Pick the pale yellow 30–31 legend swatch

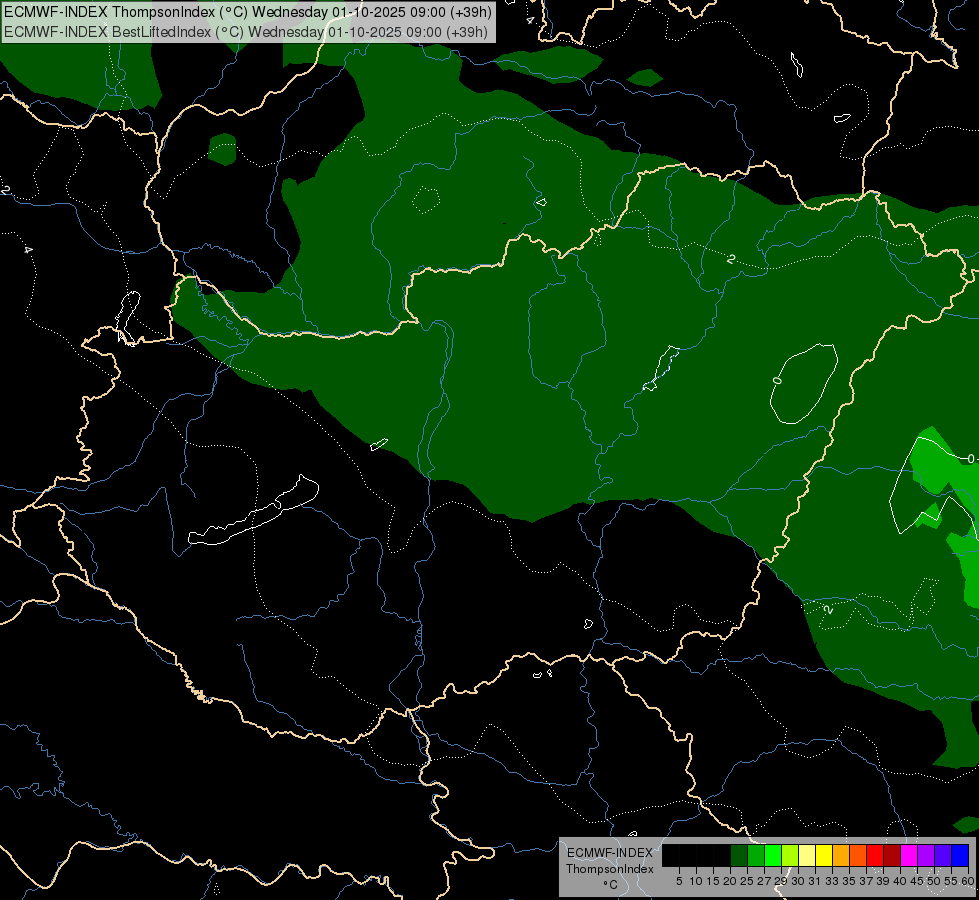pyautogui.click(x=807, y=855)
